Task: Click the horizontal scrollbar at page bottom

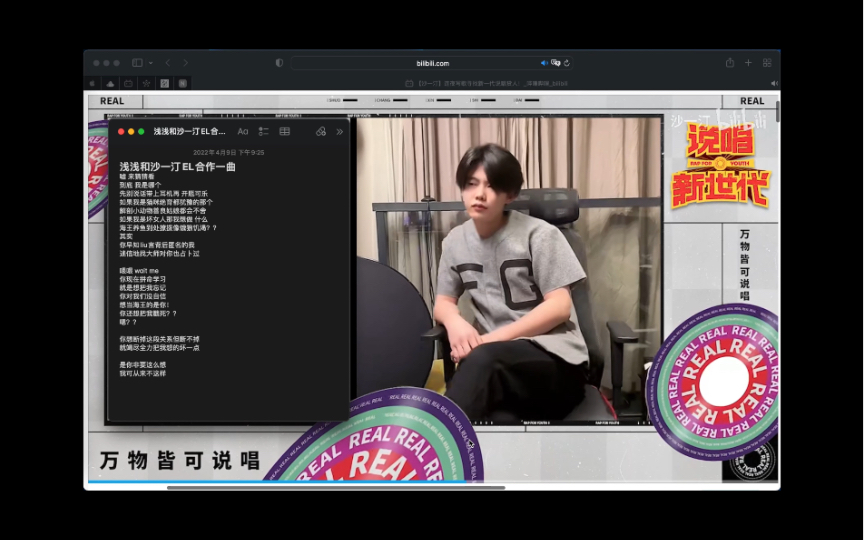Action: (336, 487)
